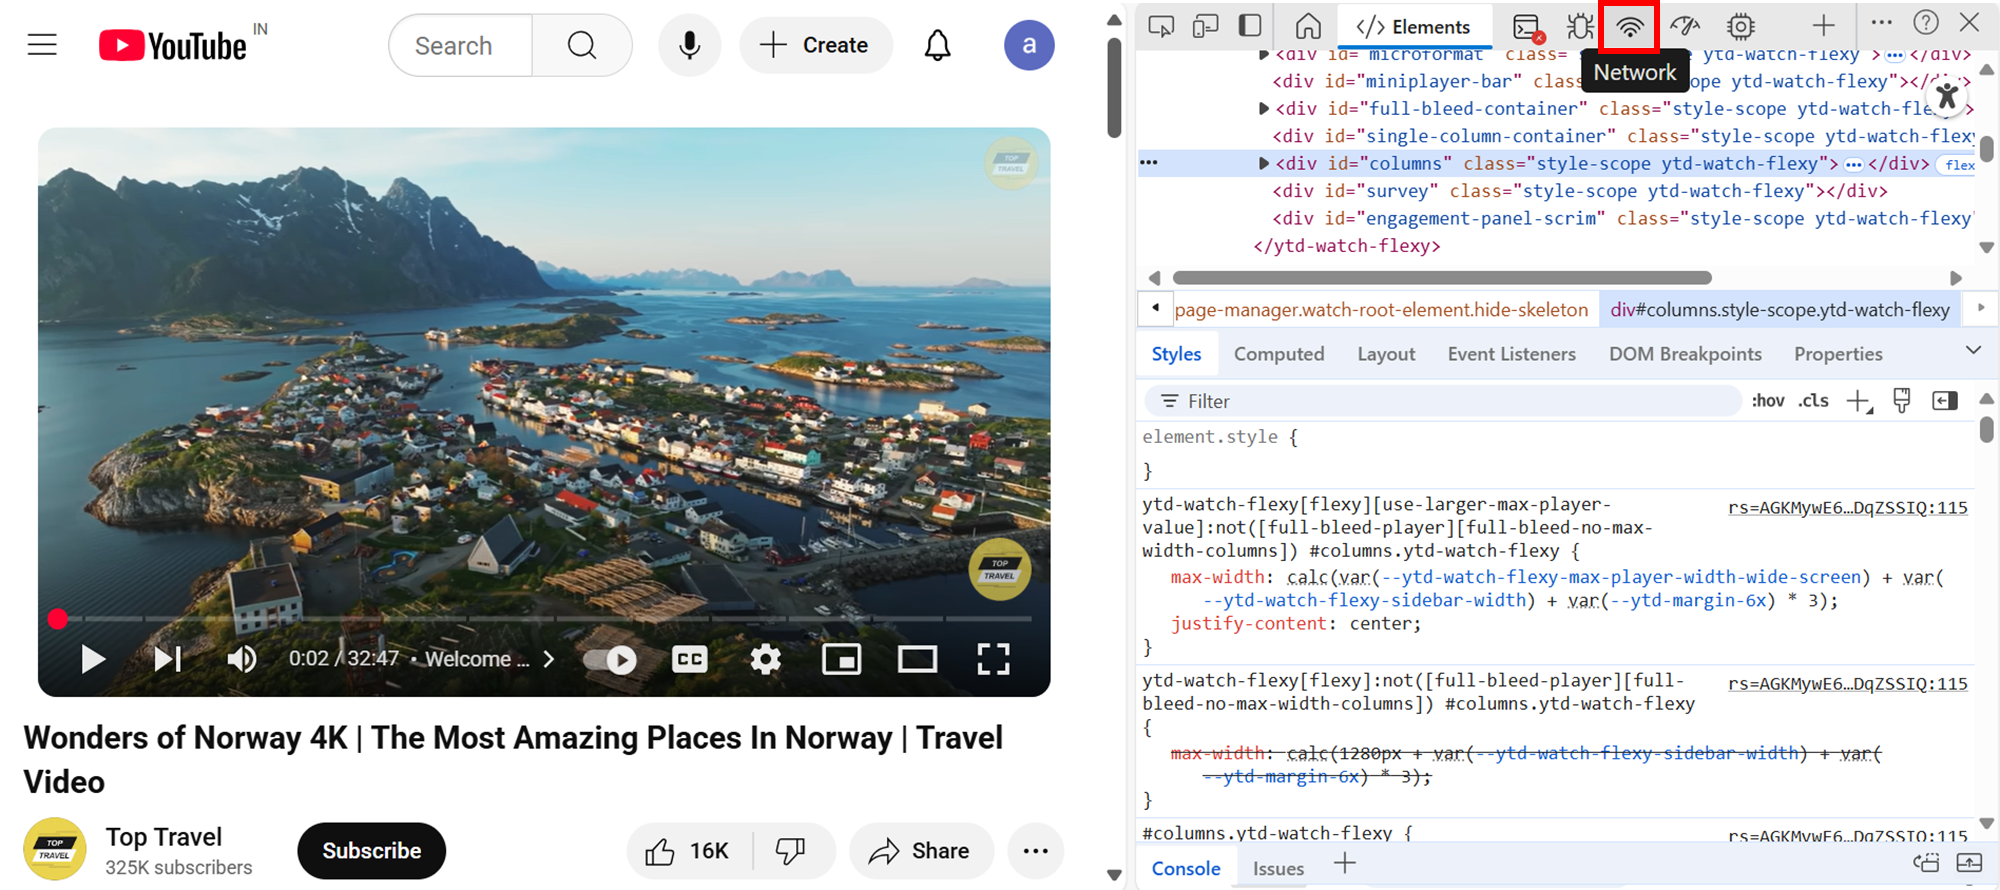Focus the Styles Filter field
Image resolution: width=2000 pixels, height=890 pixels.
tap(1443, 401)
